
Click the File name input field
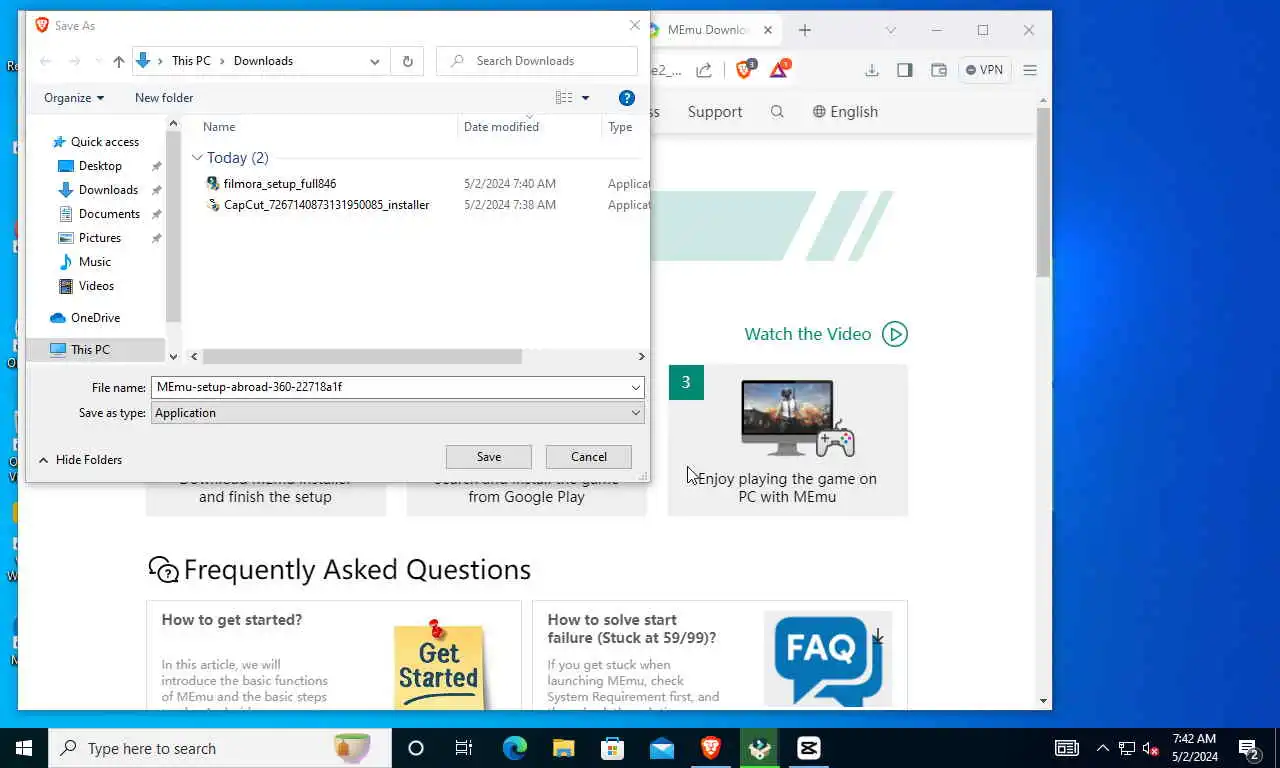click(390, 387)
